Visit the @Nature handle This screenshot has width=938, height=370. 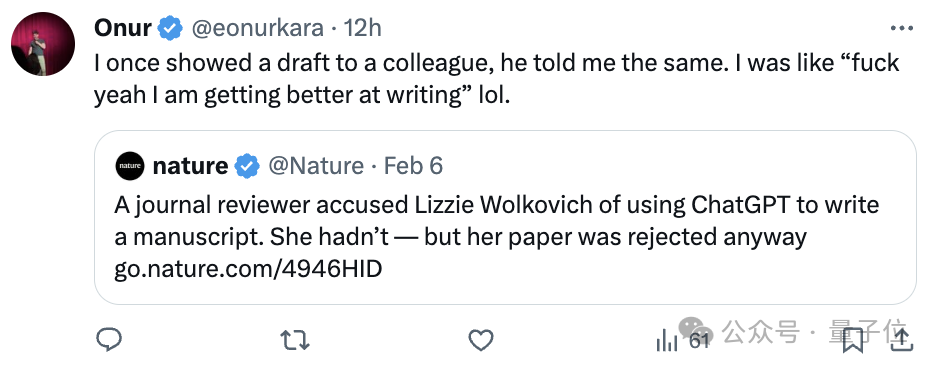pos(316,166)
